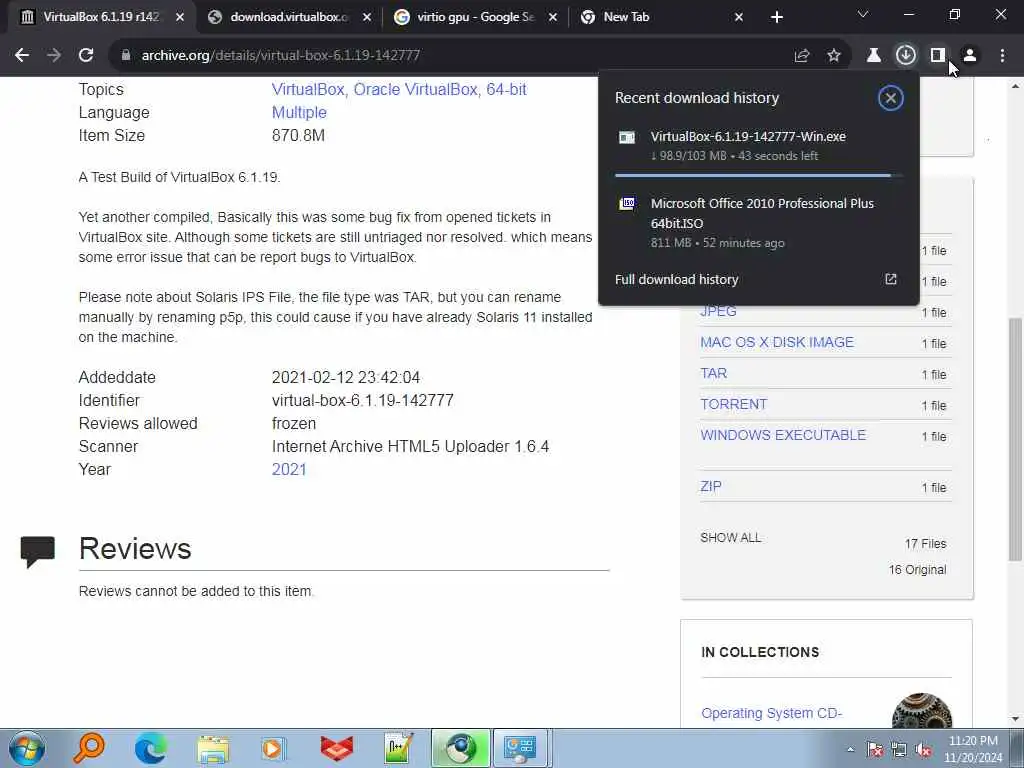Click the Action Center flag tray icon
Viewport: 1024px width, 768px height.
[x=874, y=749]
